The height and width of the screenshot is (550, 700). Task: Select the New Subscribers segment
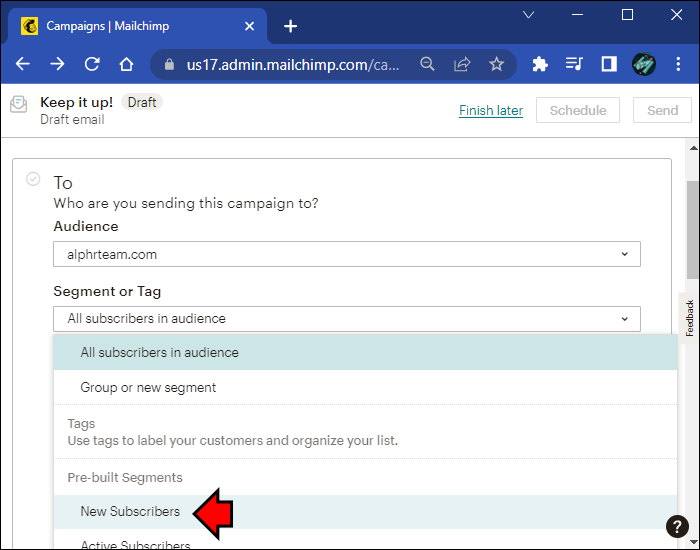click(365, 512)
